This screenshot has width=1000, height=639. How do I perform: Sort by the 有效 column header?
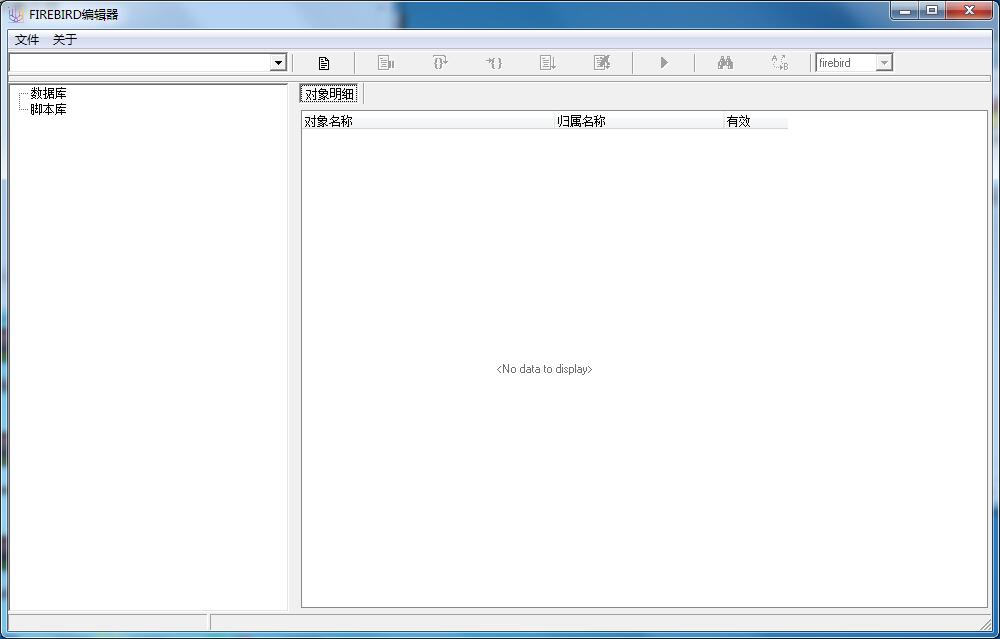pyautogui.click(x=756, y=121)
